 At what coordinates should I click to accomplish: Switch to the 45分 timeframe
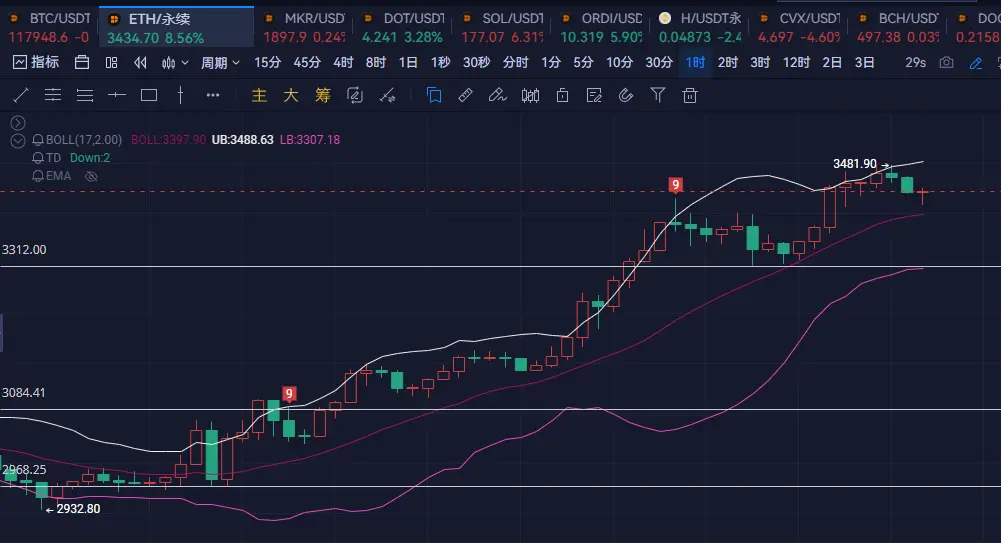coord(307,63)
